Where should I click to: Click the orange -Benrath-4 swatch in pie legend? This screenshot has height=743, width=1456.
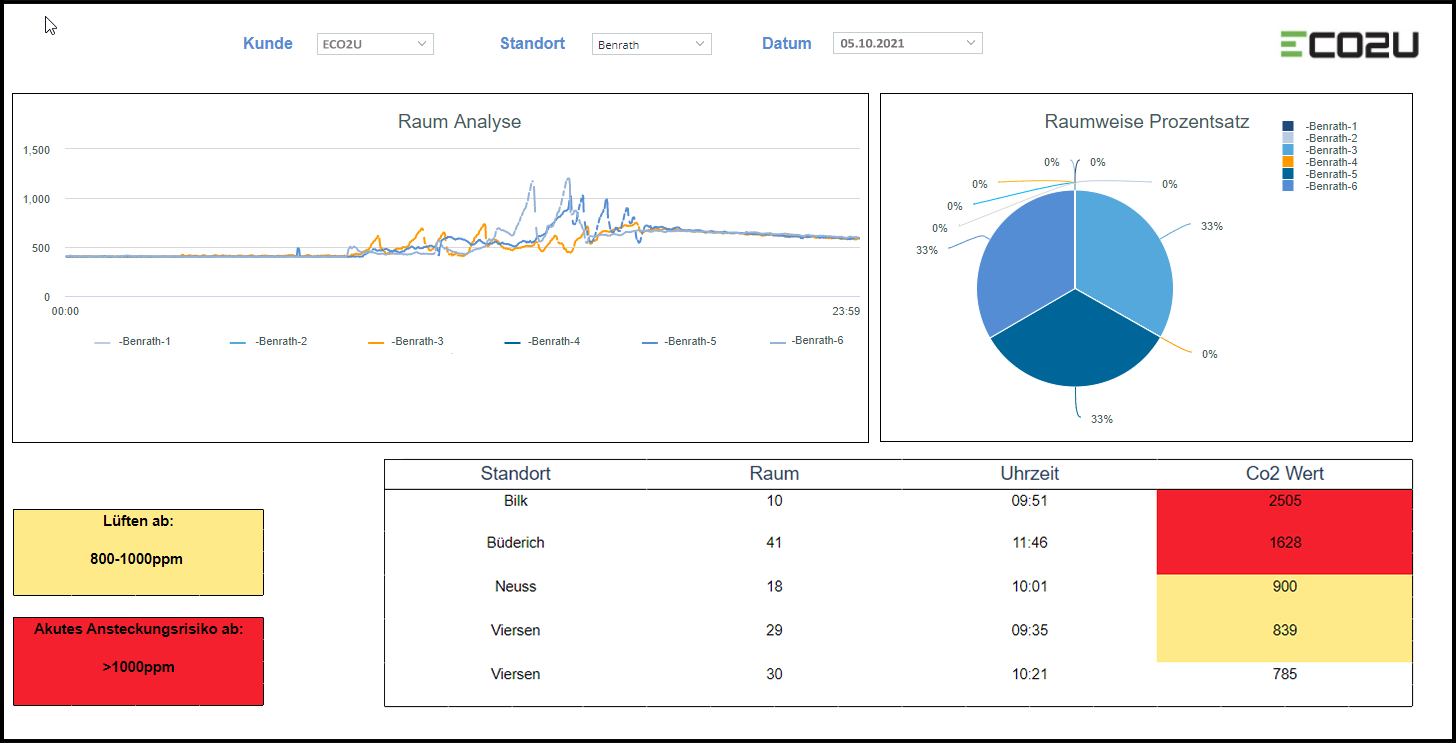[1289, 162]
